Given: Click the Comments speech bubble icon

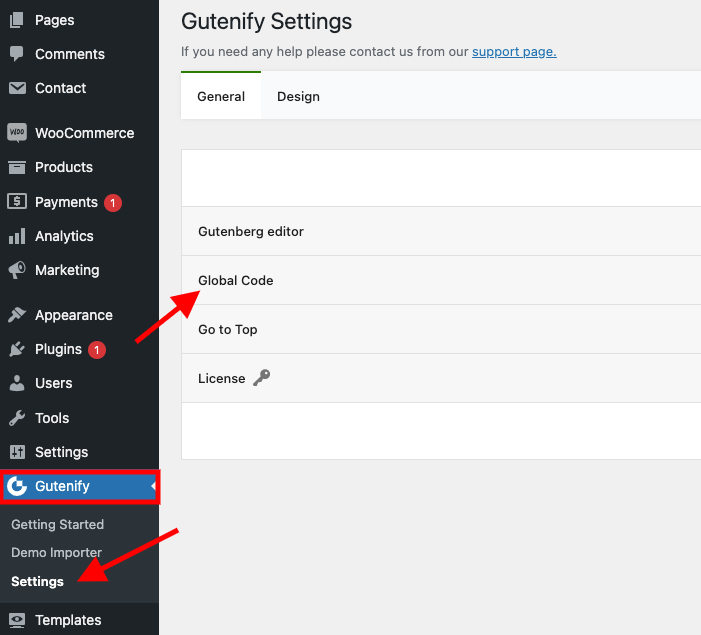Looking at the screenshot, I should 17,54.
